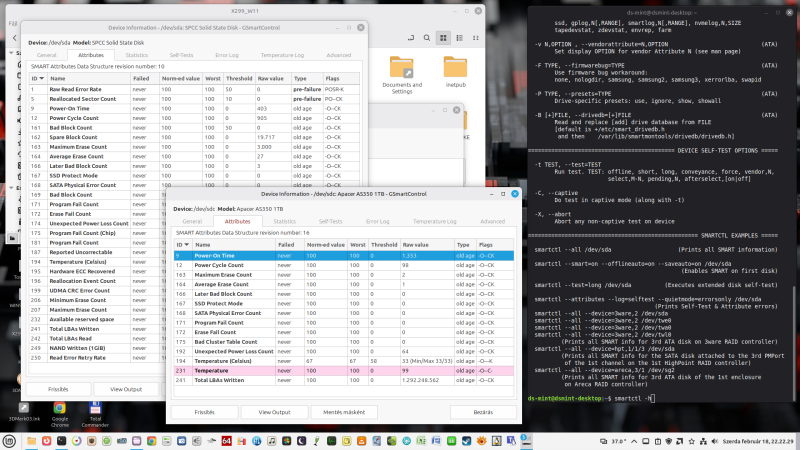Image resolution: width=800 pixels, height=450 pixels.
Task: Click the Bezárás button
Action: pos(483,412)
